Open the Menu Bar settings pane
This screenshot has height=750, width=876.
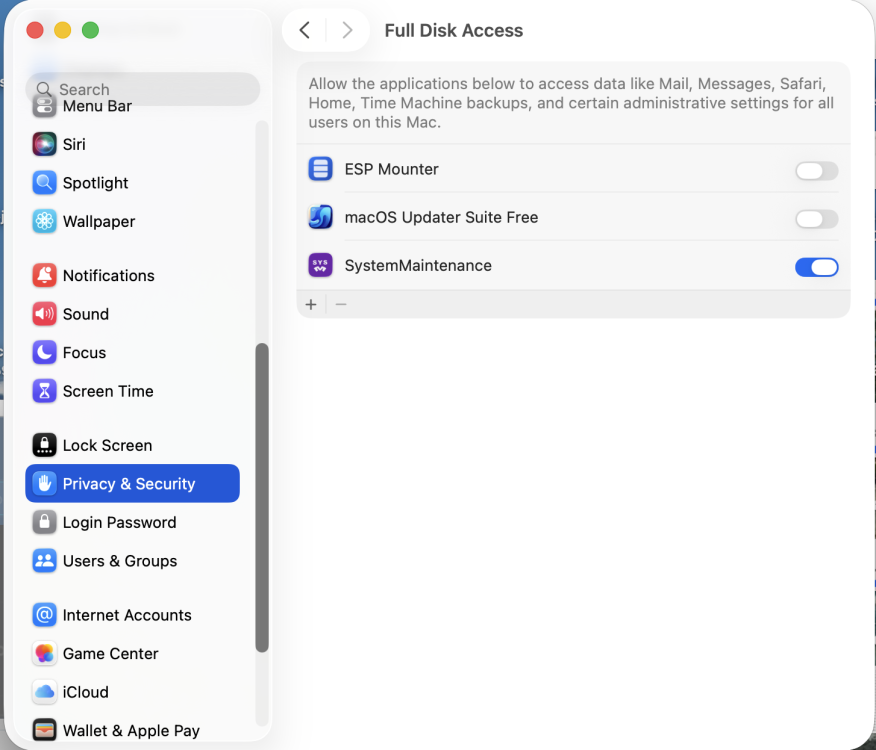tap(132, 106)
